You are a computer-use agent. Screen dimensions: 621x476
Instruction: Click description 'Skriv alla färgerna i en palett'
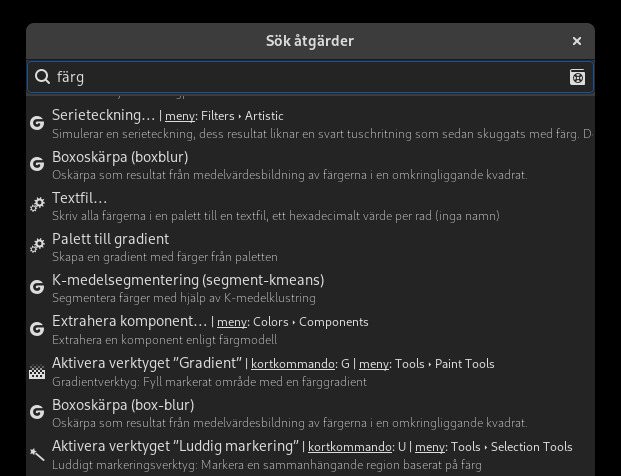coord(276,216)
